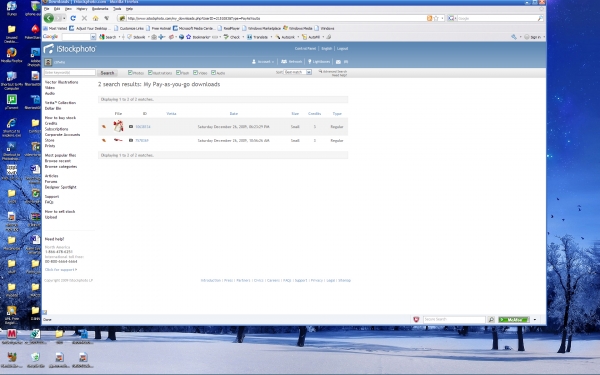Uncheck the Photos filter checkbox

[130, 72]
